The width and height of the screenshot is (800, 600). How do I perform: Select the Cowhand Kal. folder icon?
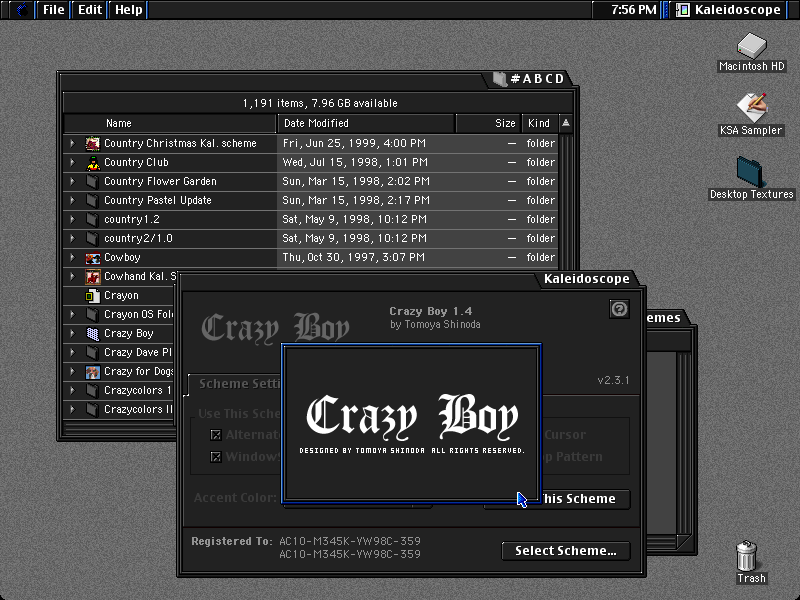[92, 276]
